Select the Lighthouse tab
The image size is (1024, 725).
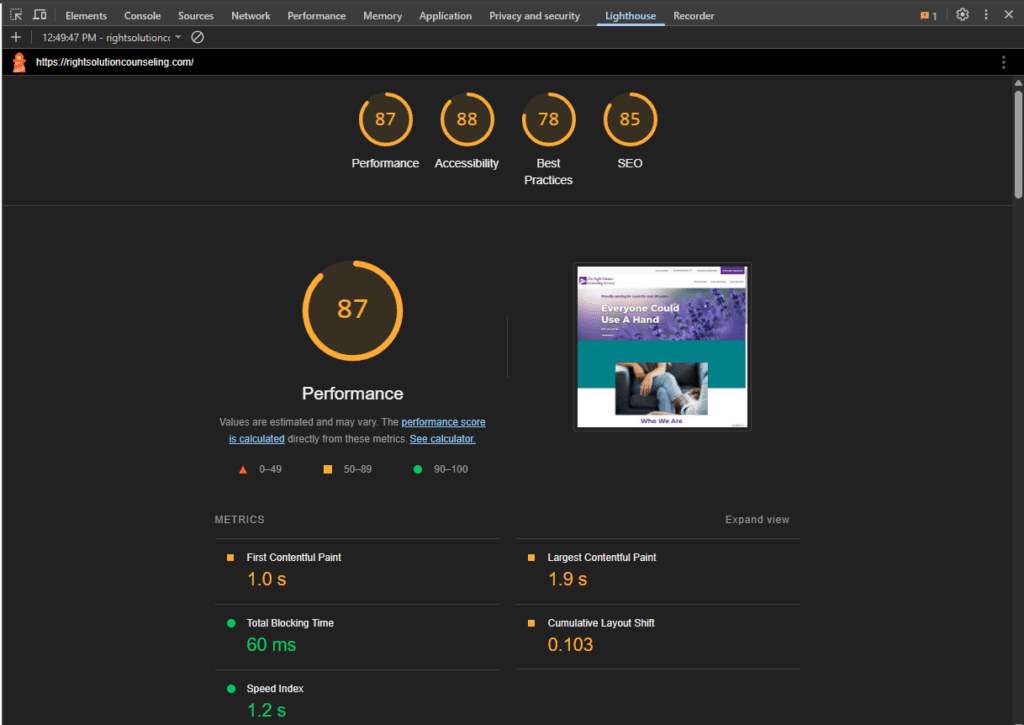point(630,16)
